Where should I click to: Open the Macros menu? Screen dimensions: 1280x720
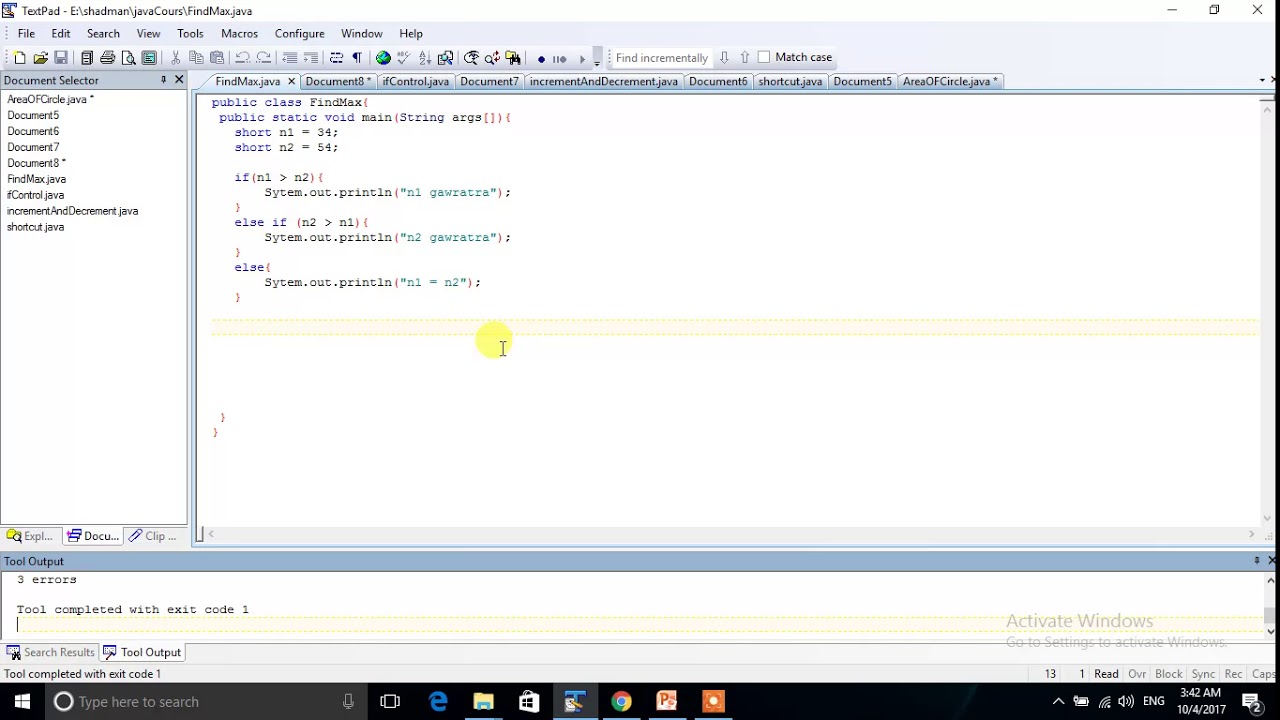coord(239,33)
